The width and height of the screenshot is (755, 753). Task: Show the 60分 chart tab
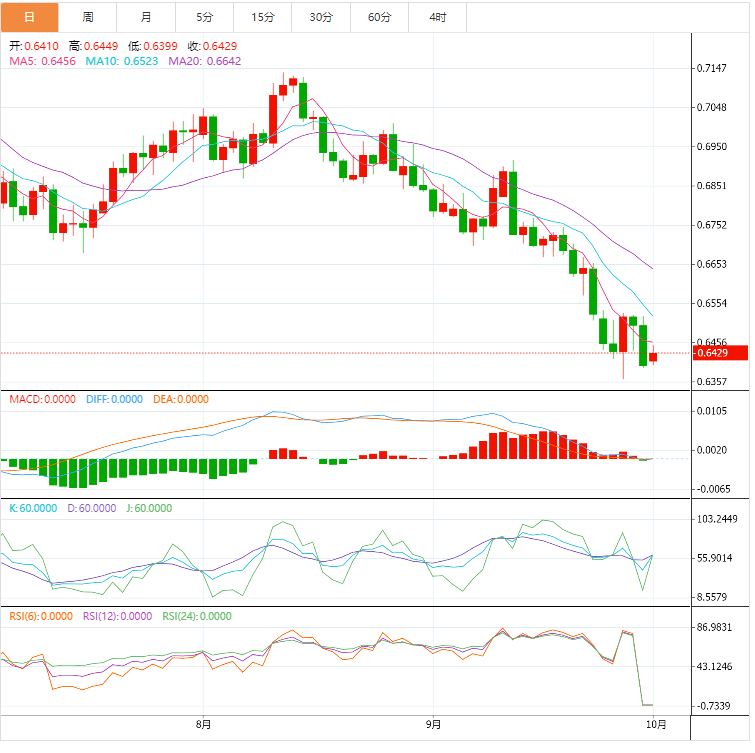[379, 17]
